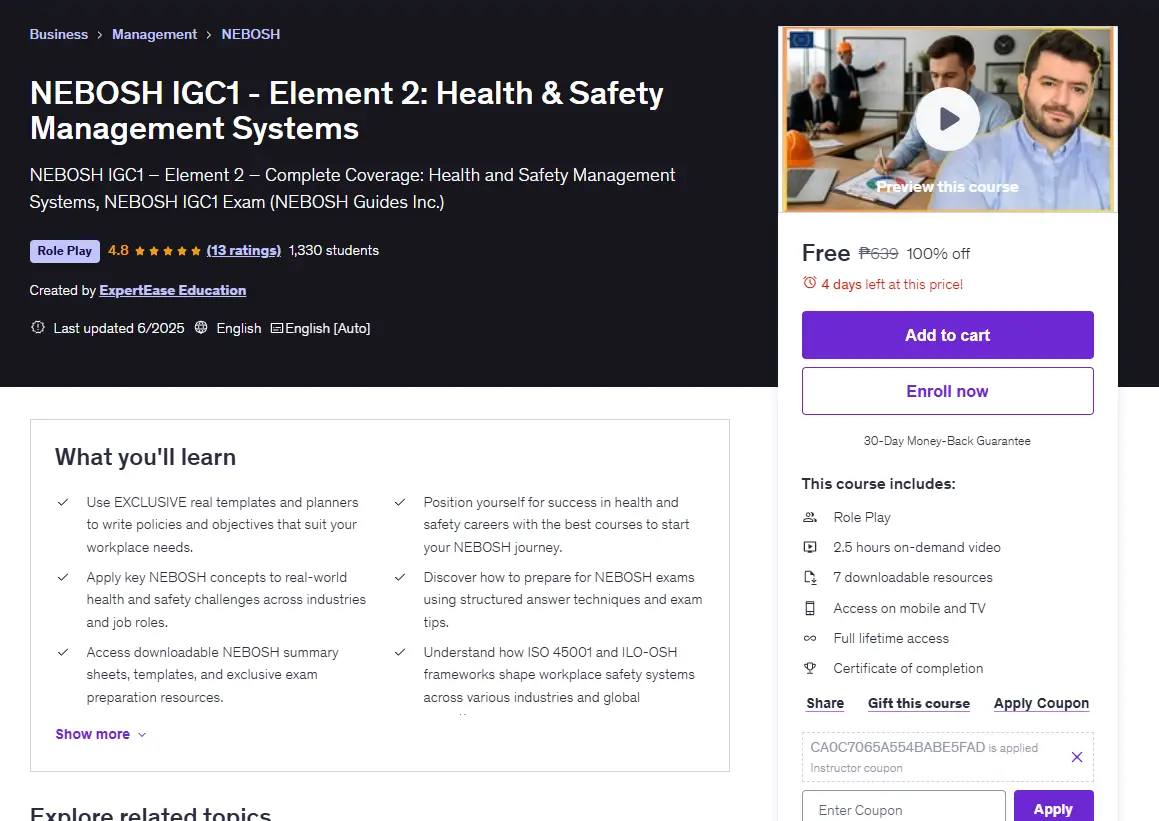Click the 'Discover how to prepare' learning item
The image size is (1159, 821).
(562, 599)
